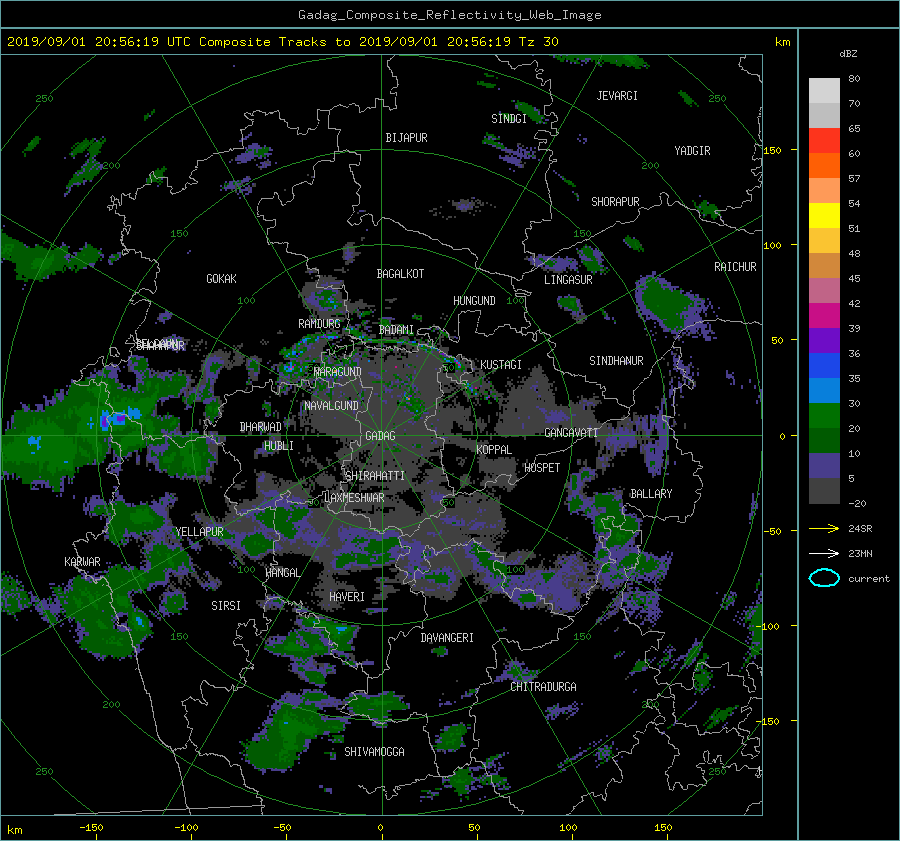Click the DHARWAD label
900x841 pixels.
point(261,427)
